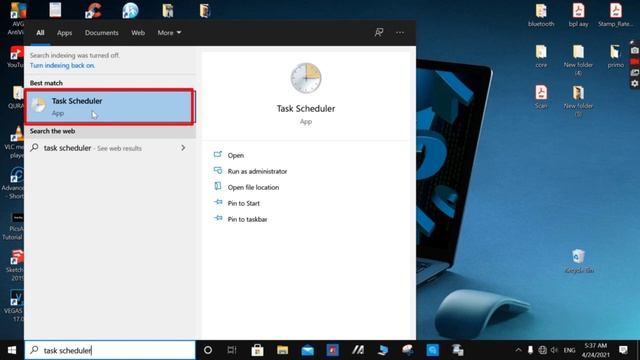
Task: Show hidden tray icons chevron
Action: [x=518, y=350]
